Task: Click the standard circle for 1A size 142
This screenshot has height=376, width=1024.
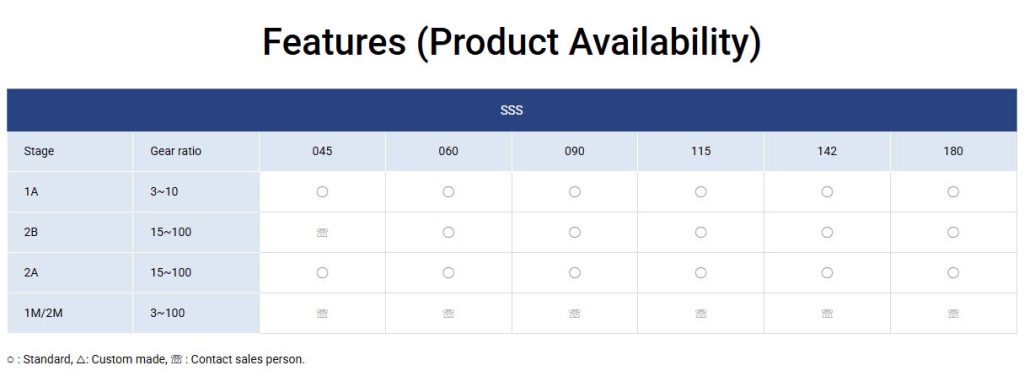Action: coord(827,192)
